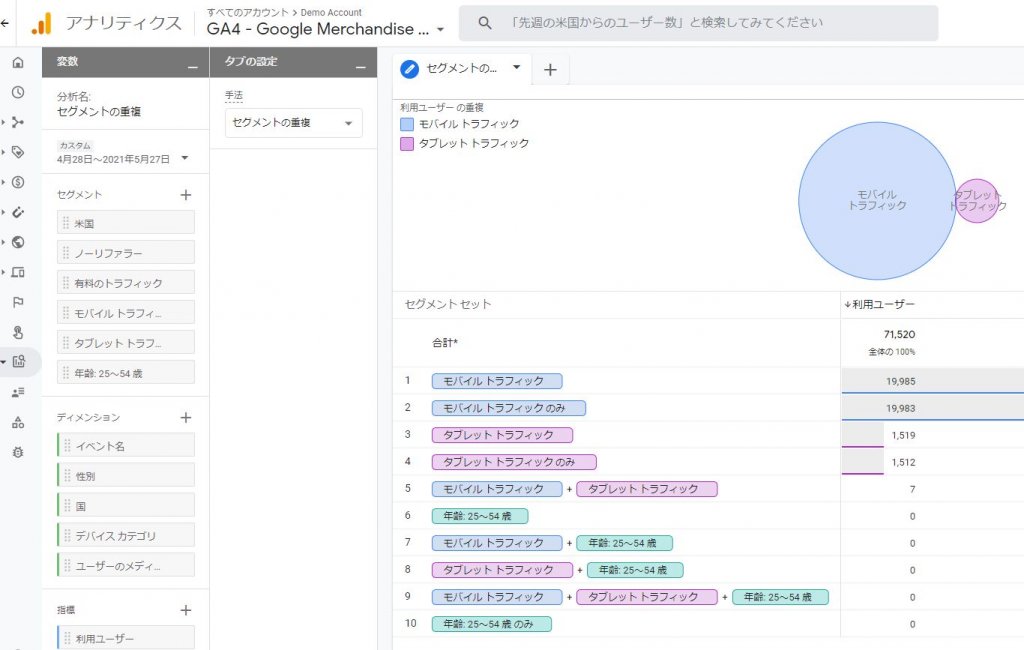Click the value 19,985 in the table
1024x650 pixels.
click(x=901, y=382)
